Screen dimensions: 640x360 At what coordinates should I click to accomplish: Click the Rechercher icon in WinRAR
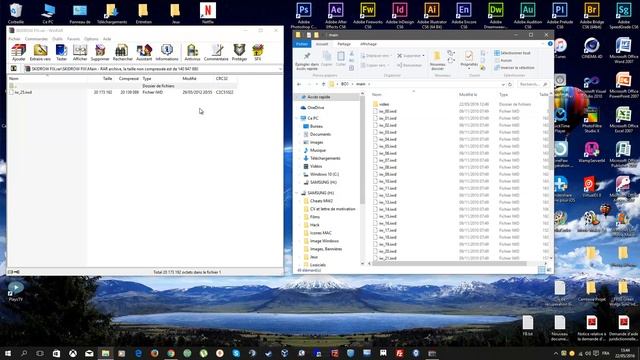pos(122,53)
